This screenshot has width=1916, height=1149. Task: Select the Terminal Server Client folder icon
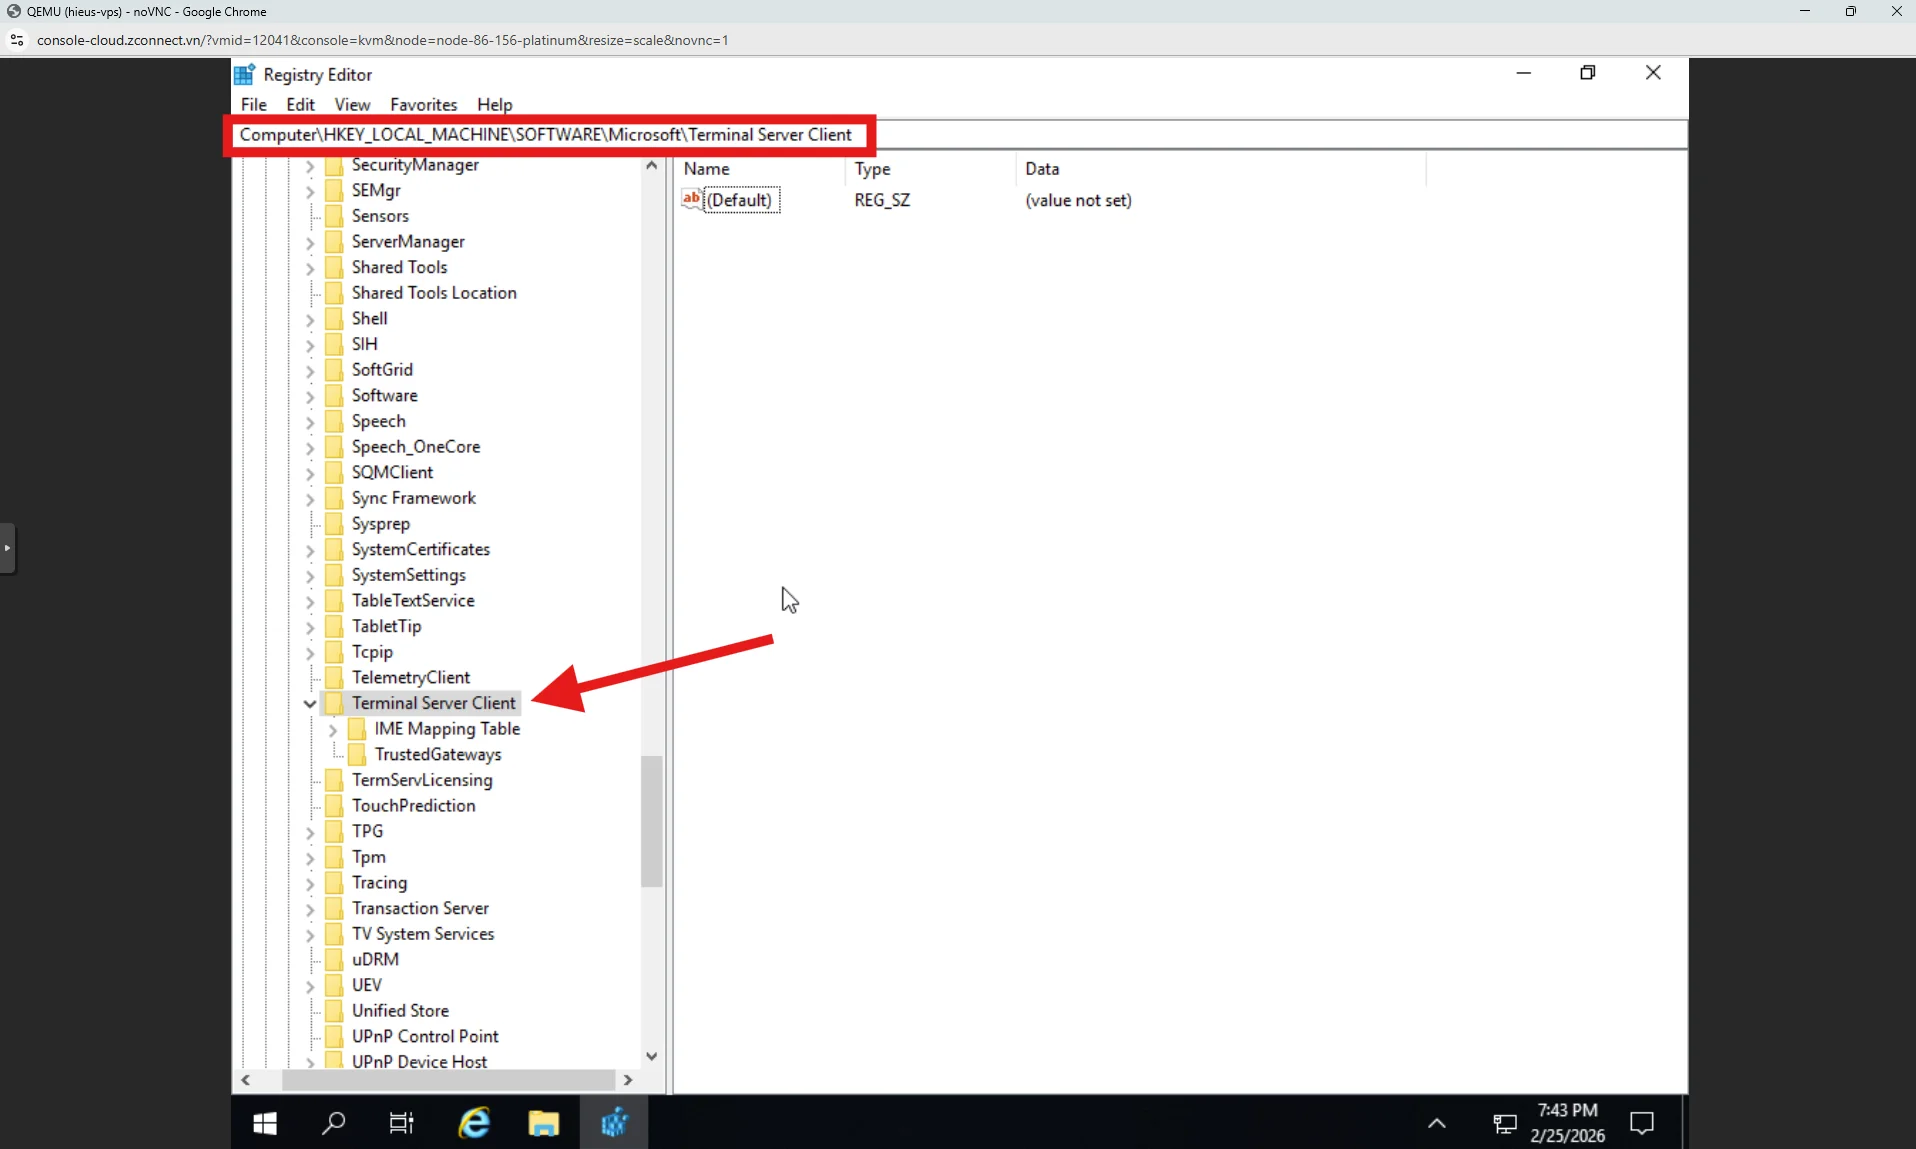[334, 703]
